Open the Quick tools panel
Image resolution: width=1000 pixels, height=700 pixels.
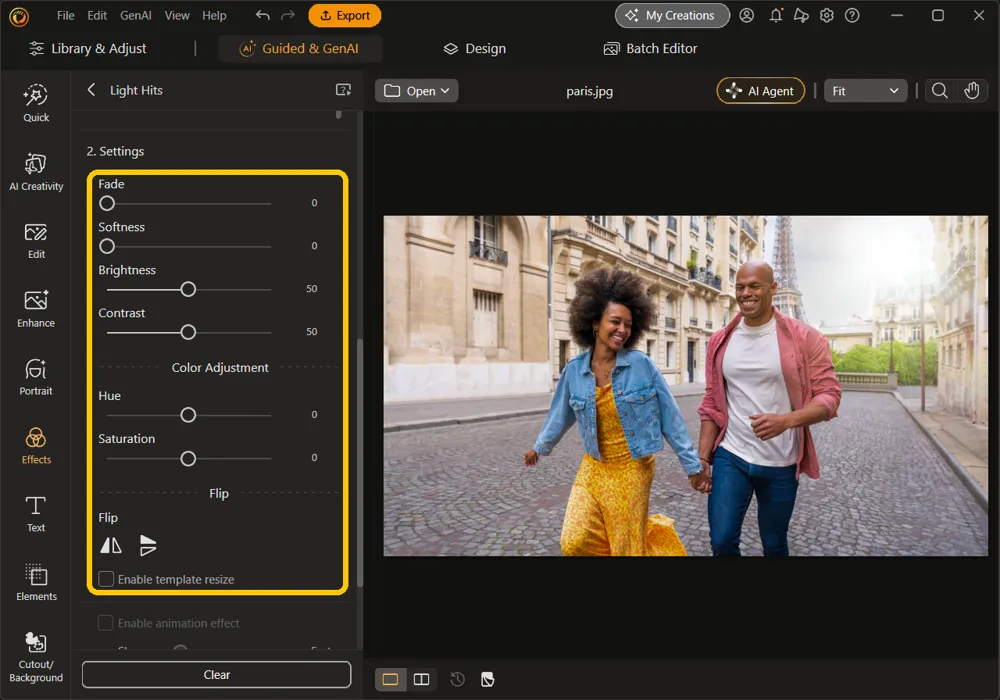(36, 103)
